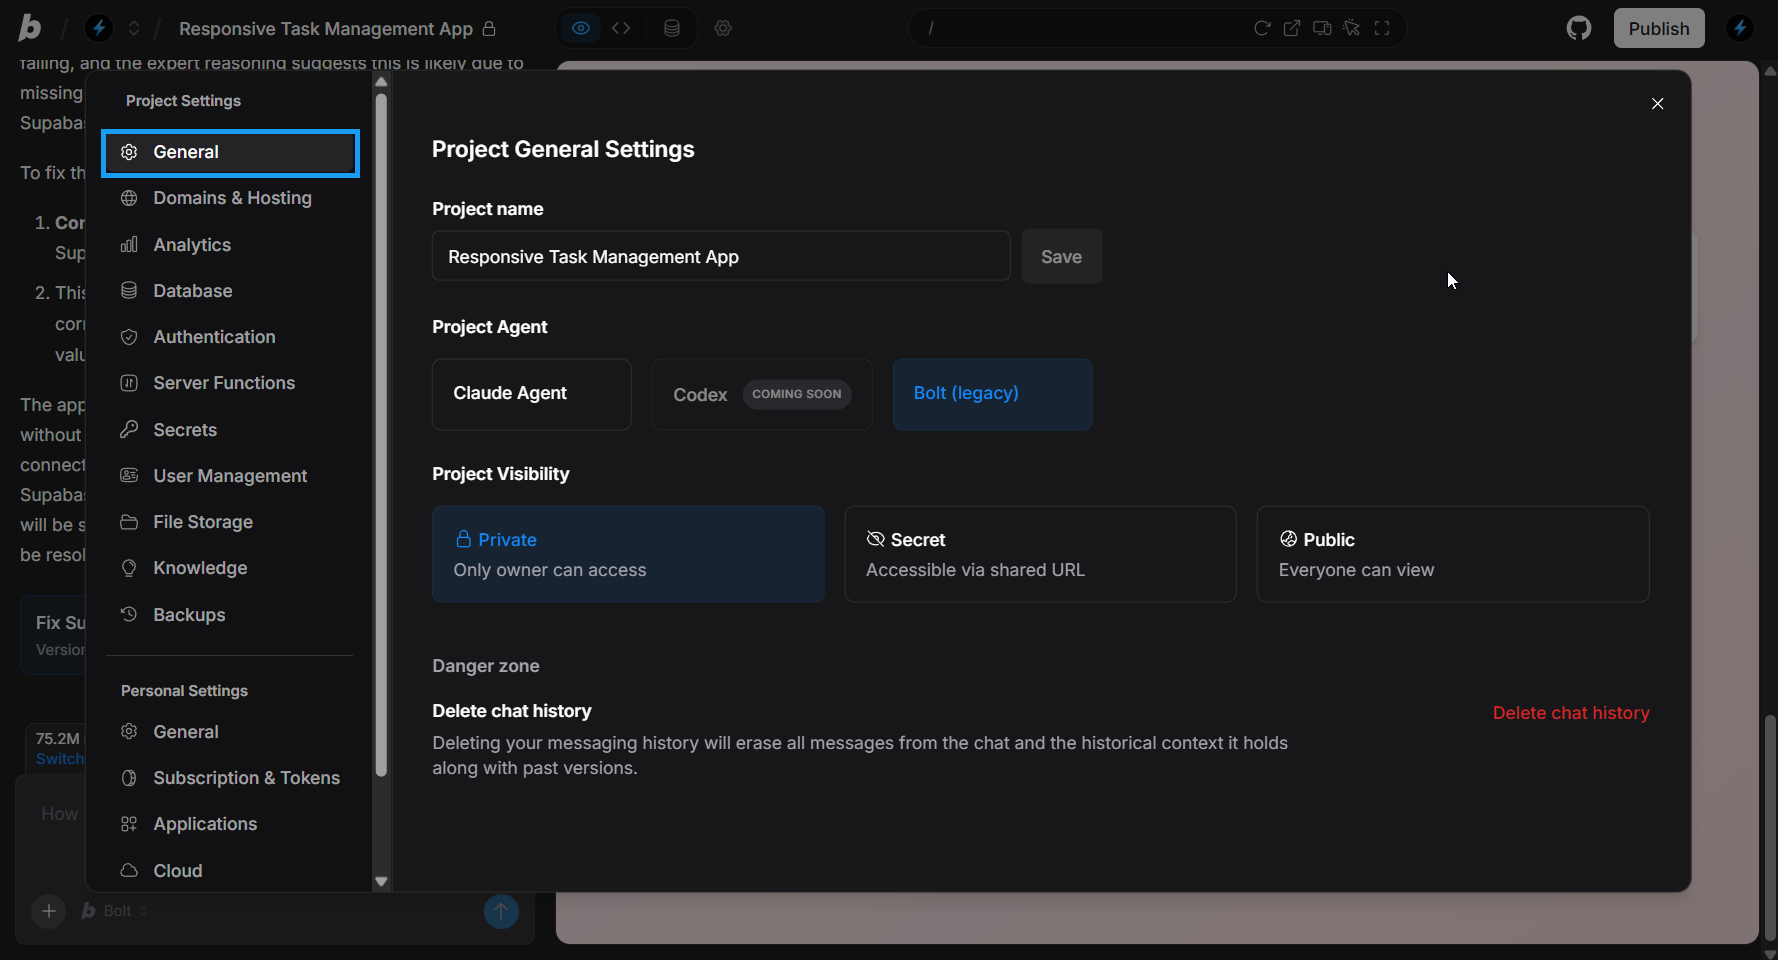
Task: Open the settings gear icon in the header
Action: click(x=723, y=28)
